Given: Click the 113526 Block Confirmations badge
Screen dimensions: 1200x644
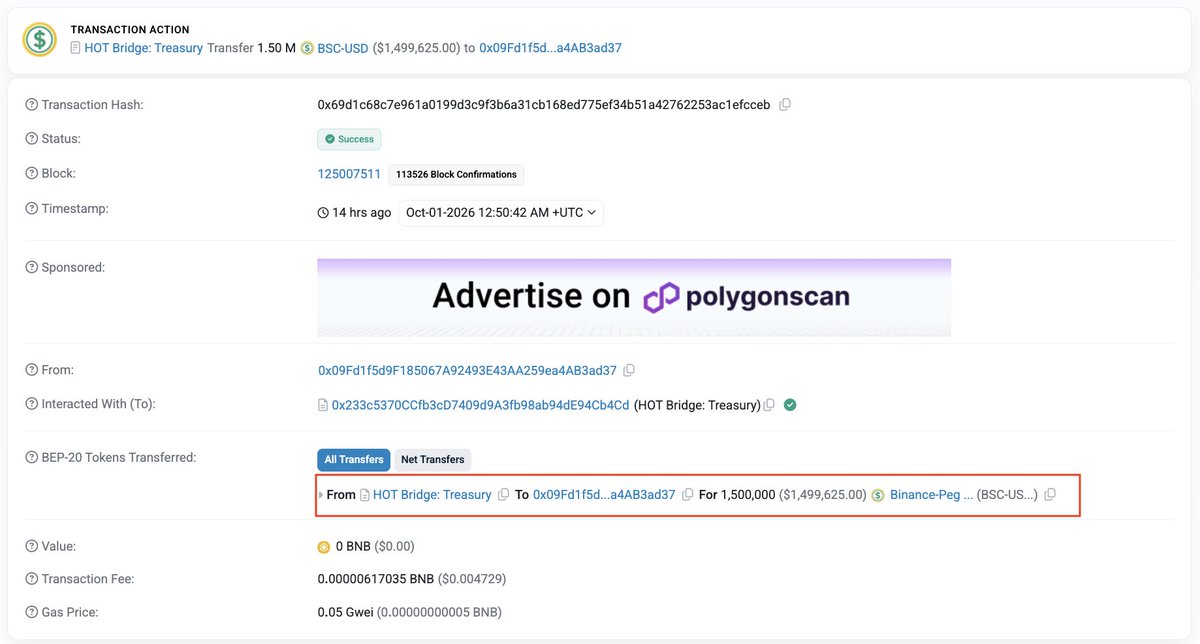Looking at the screenshot, I should click(456, 174).
